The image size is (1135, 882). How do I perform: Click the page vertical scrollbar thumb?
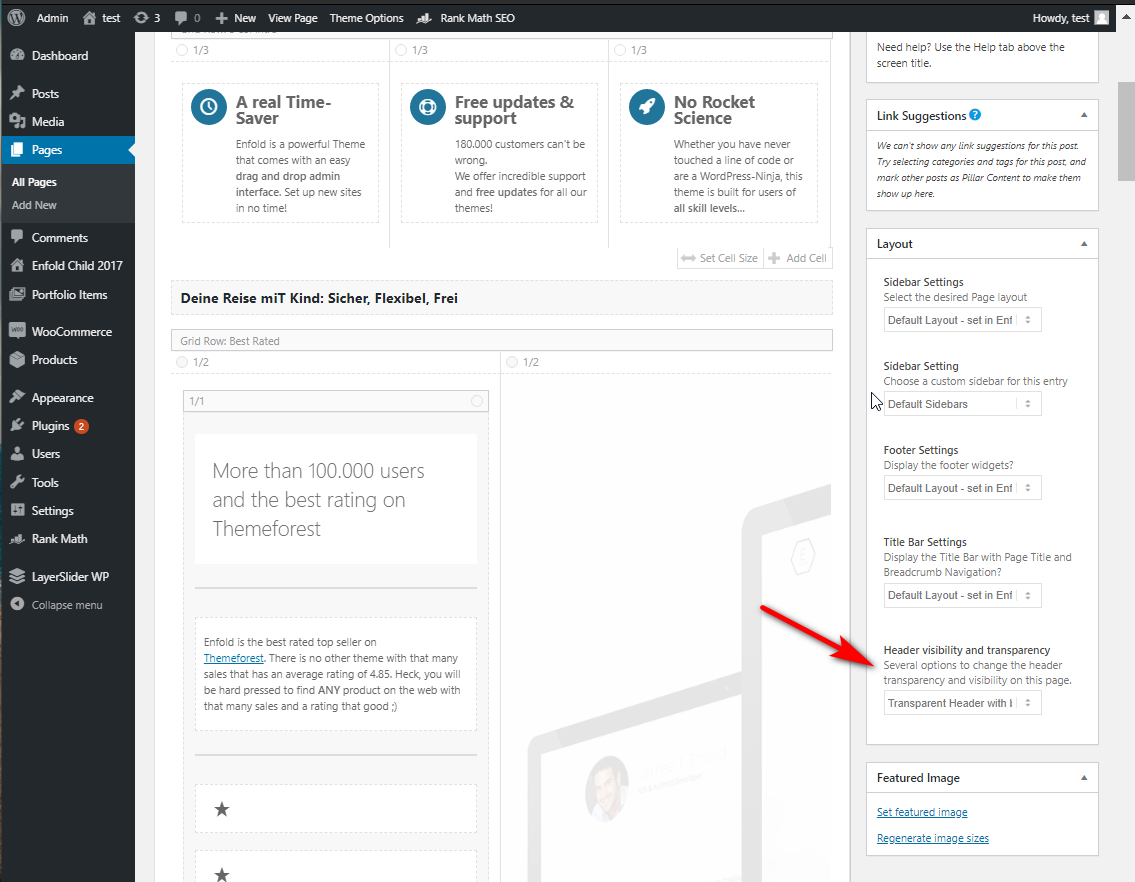(1126, 130)
